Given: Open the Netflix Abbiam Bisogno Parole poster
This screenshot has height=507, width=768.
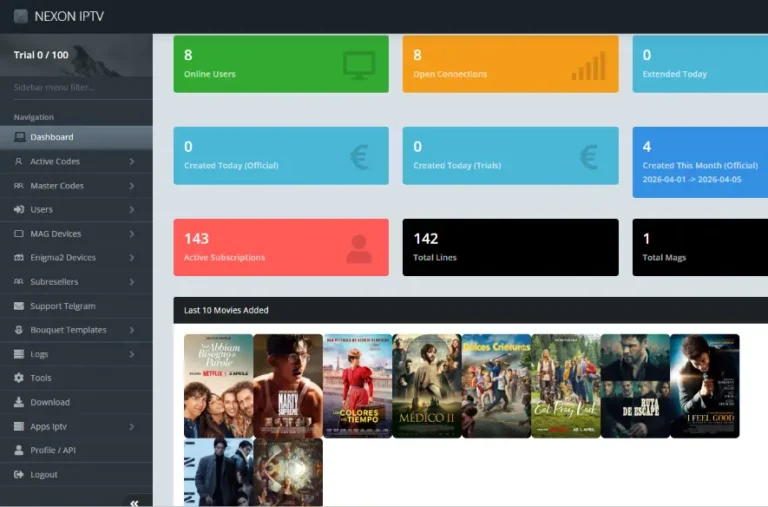Looking at the screenshot, I should tap(218, 386).
